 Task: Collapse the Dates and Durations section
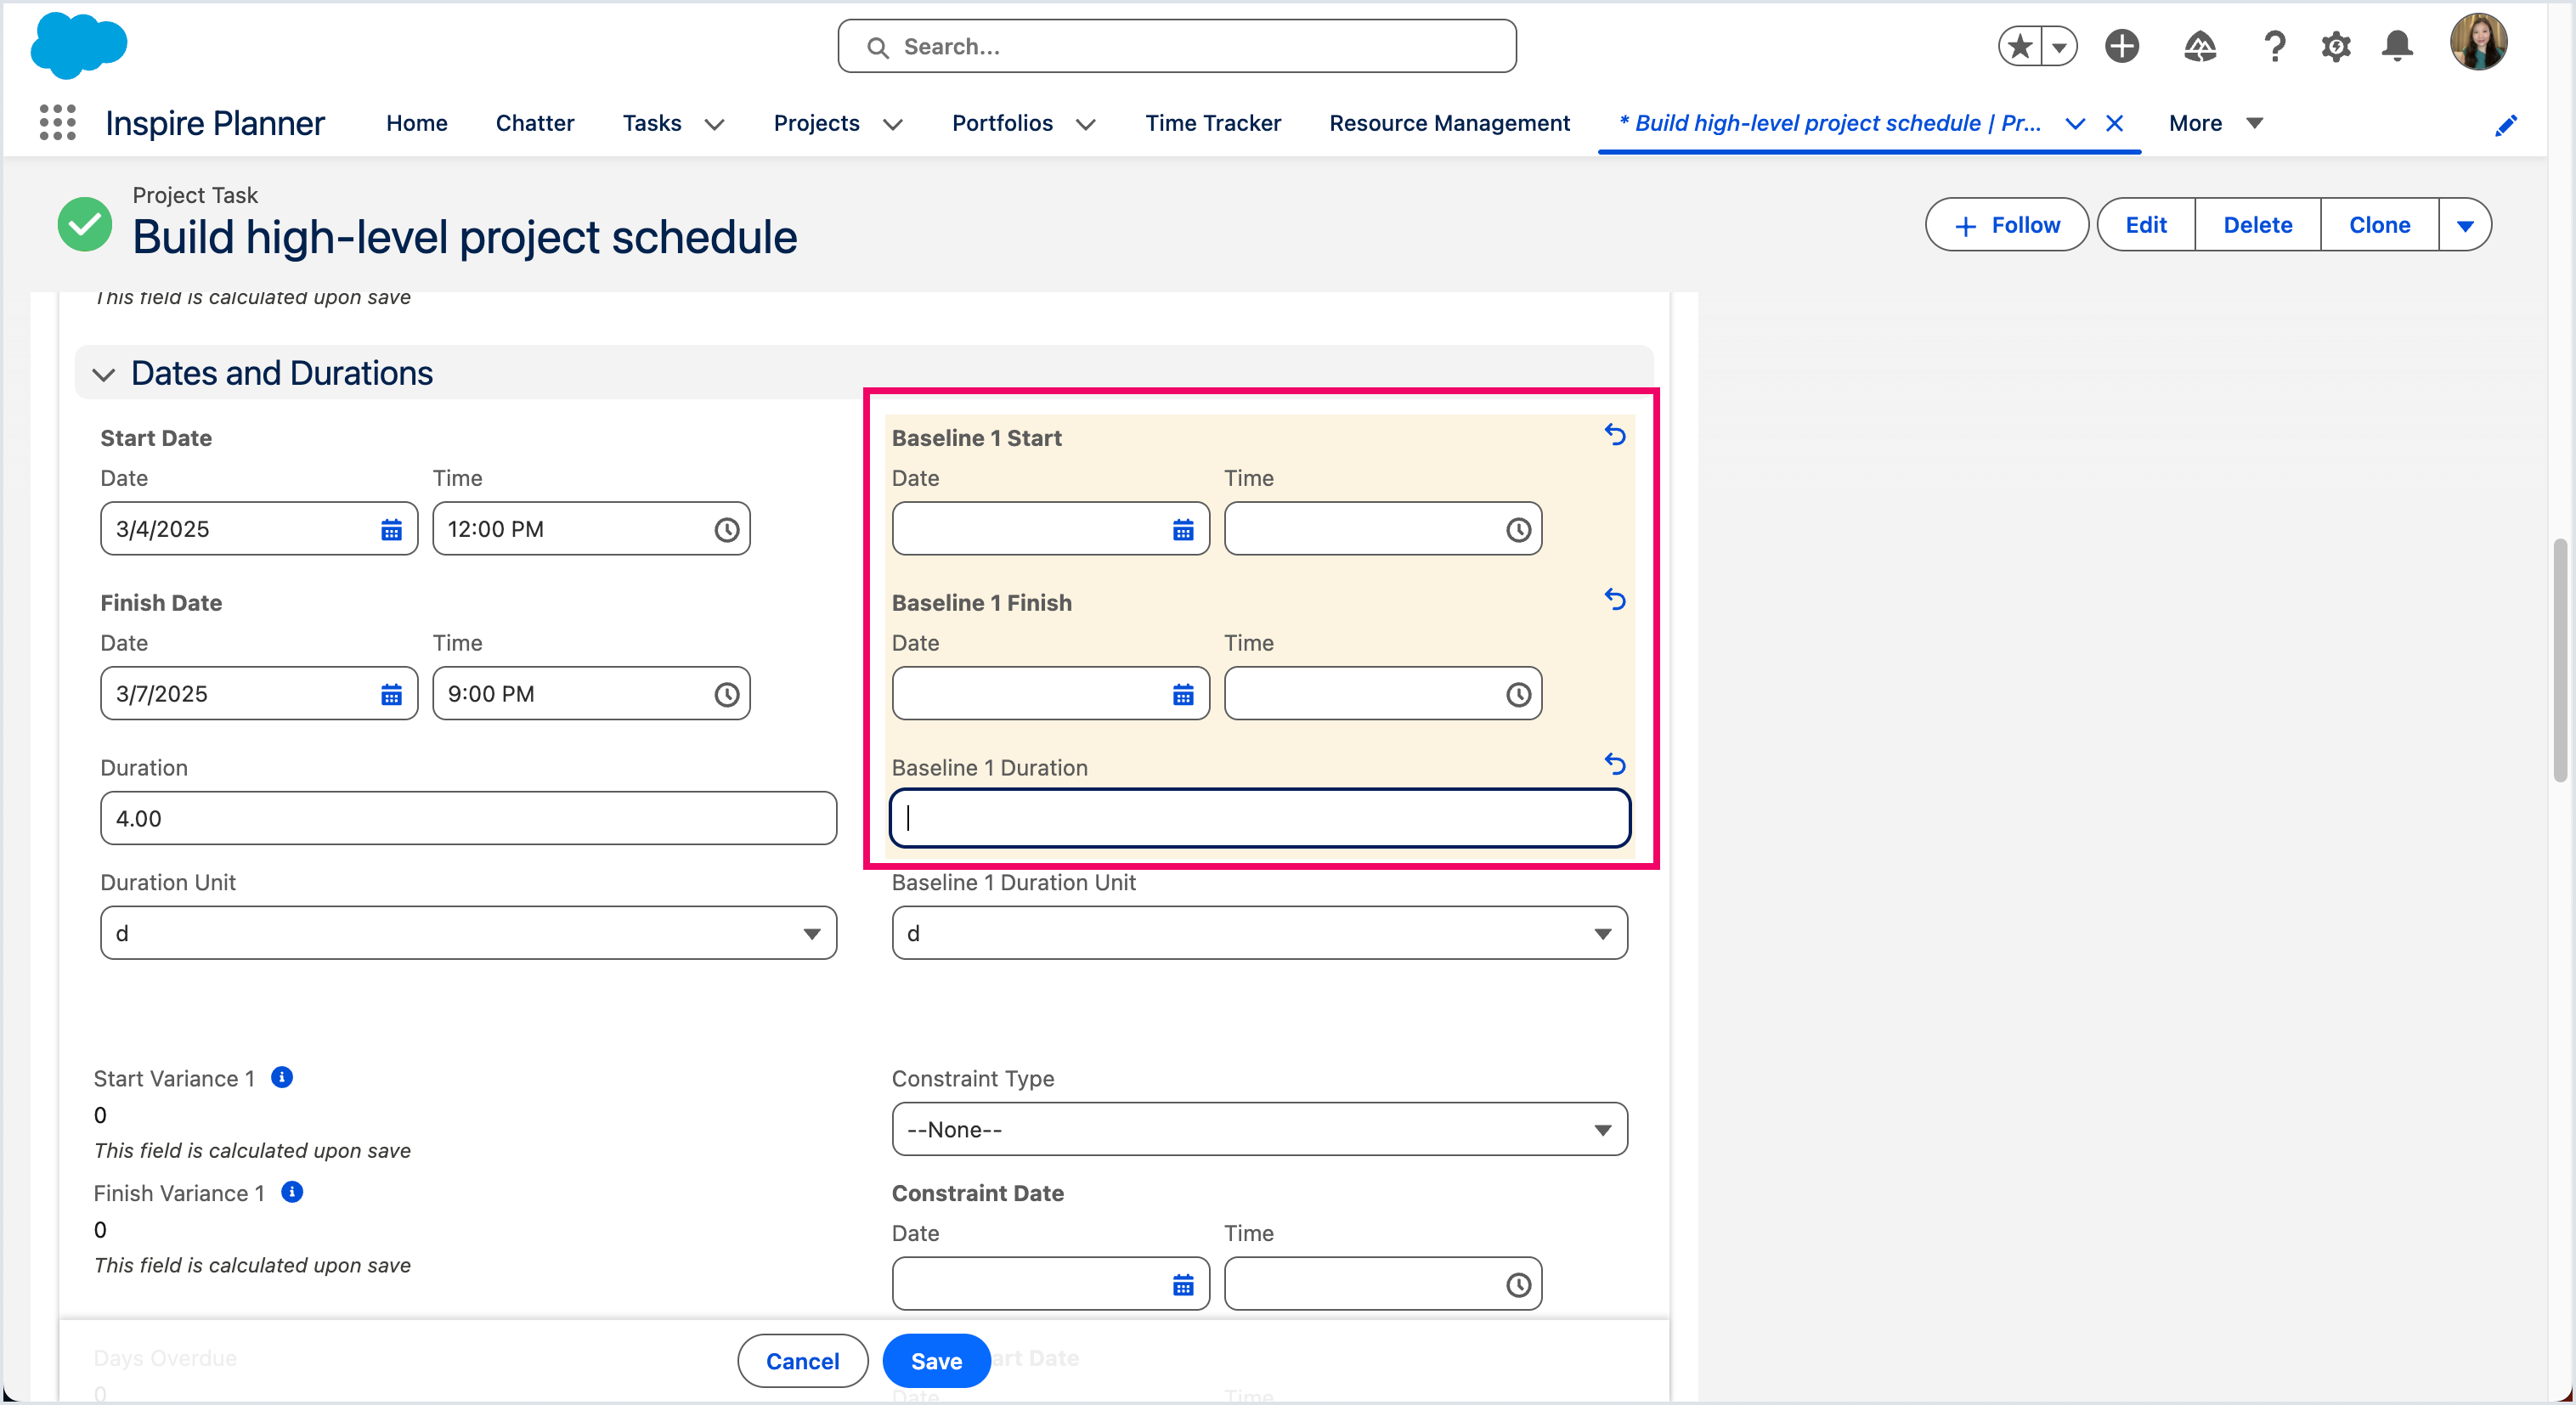[x=103, y=375]
